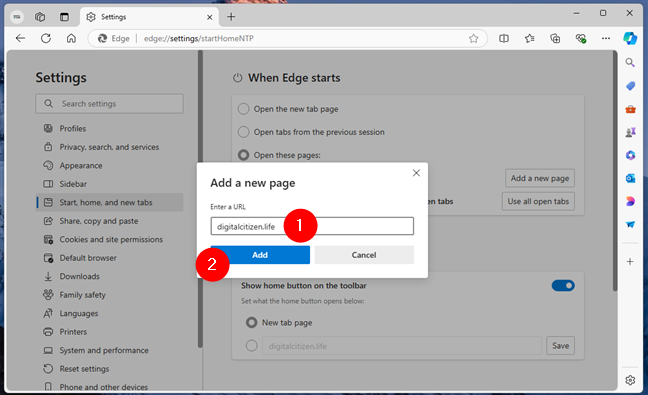This screenshot has width=648, height=395.
Task: Open a new tab
Action: [231, 17]
